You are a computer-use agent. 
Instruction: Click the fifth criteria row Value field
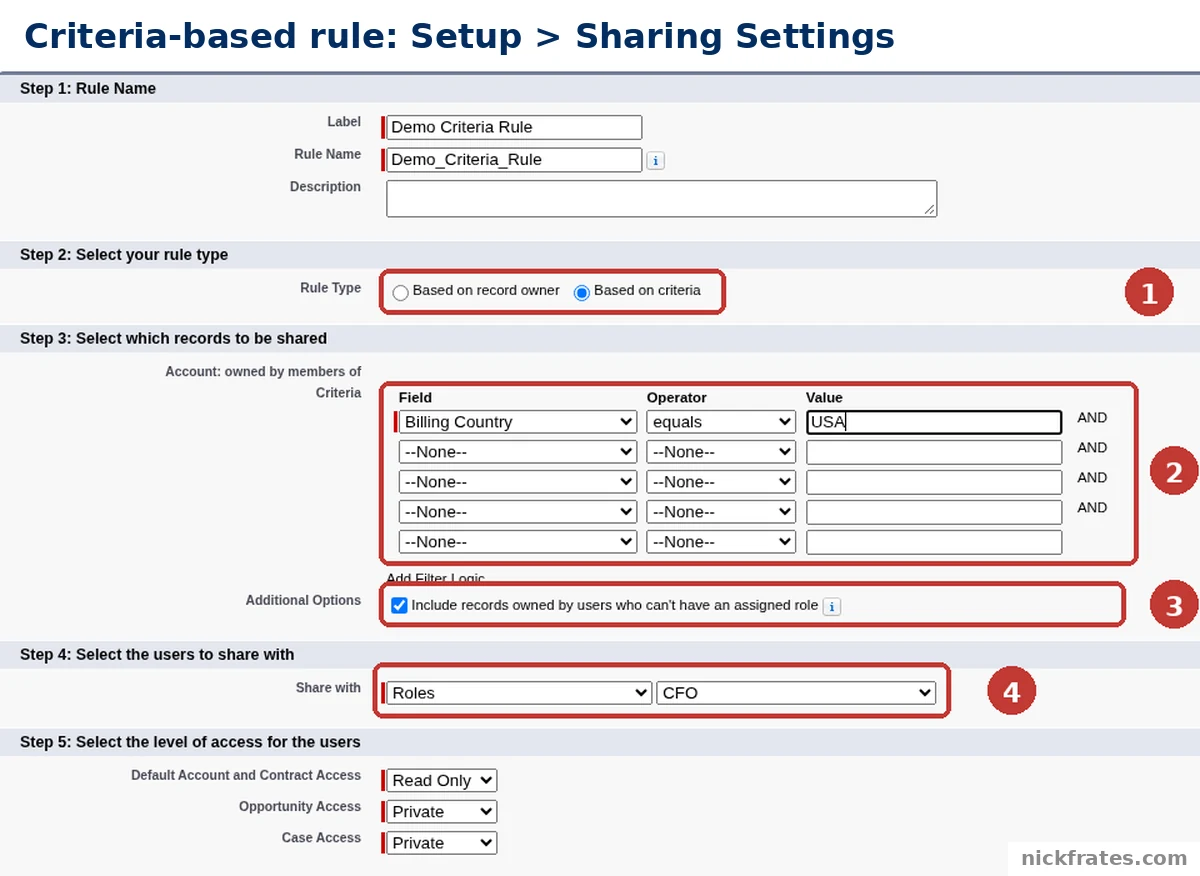(934, 542)
